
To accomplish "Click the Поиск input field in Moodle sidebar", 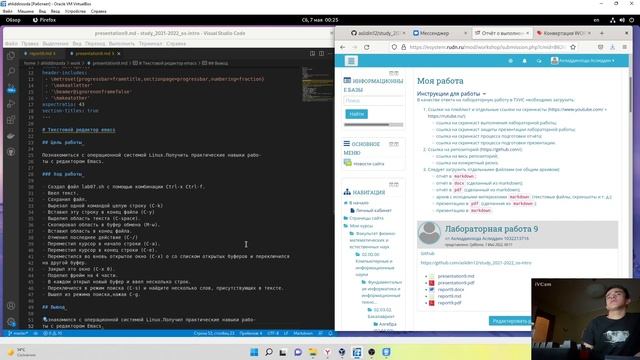I will point(373,100).
